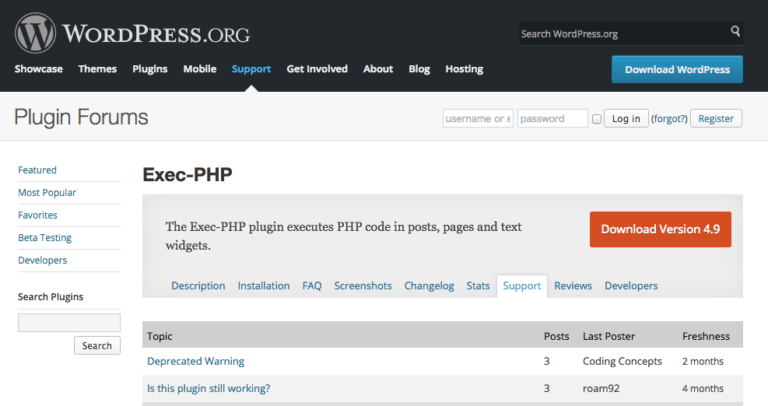This screenshot has height=406, width=768.
Task: Click the Last Poster column header
Action: (x=609, y=336)
